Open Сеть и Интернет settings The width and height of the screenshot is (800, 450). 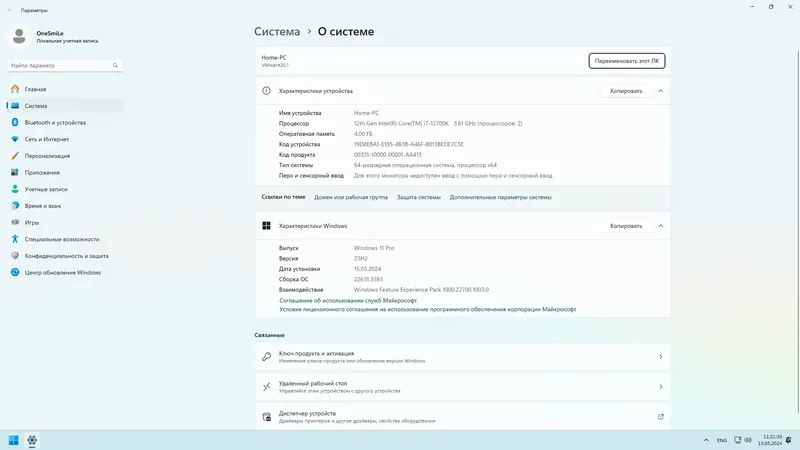point(47,139)
